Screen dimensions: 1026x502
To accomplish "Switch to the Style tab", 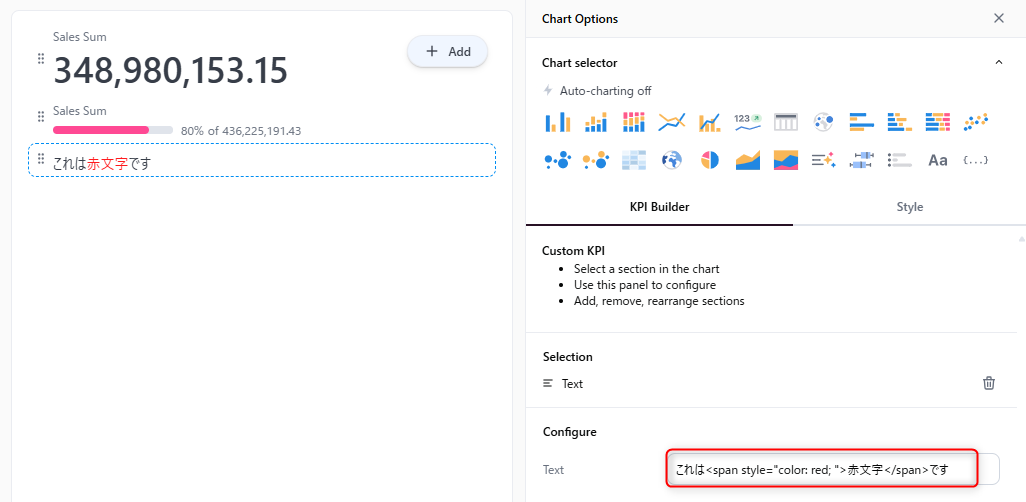I will (909, 207).
